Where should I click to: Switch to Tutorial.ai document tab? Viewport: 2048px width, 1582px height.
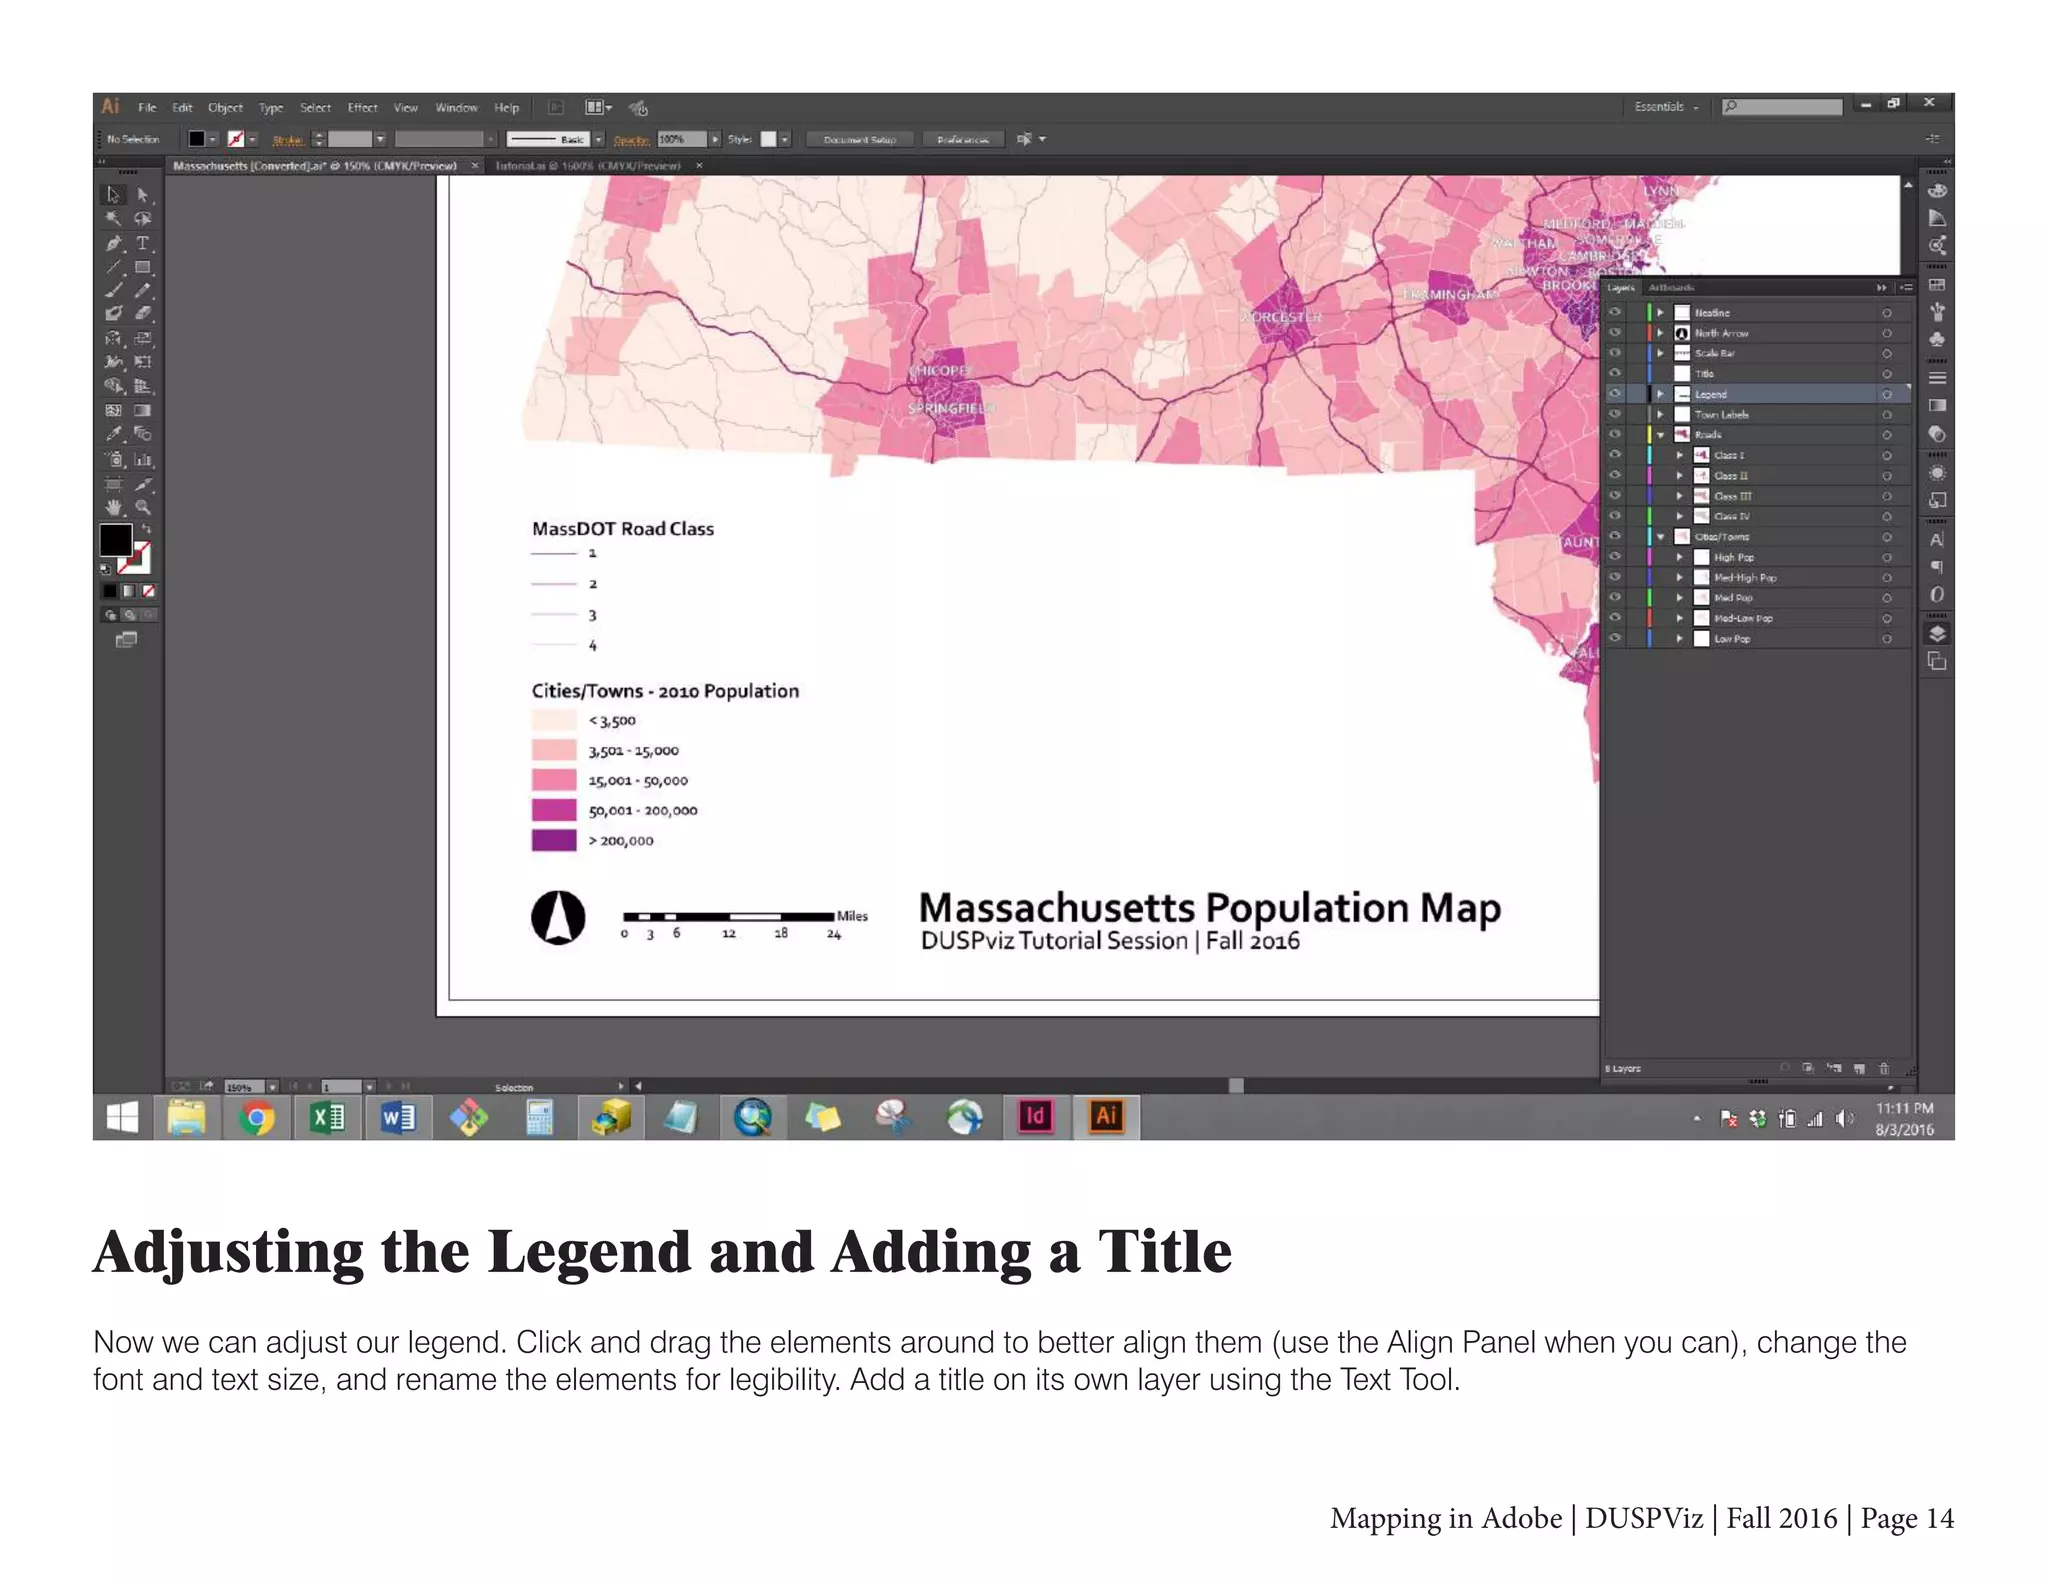tap(588, 165)
